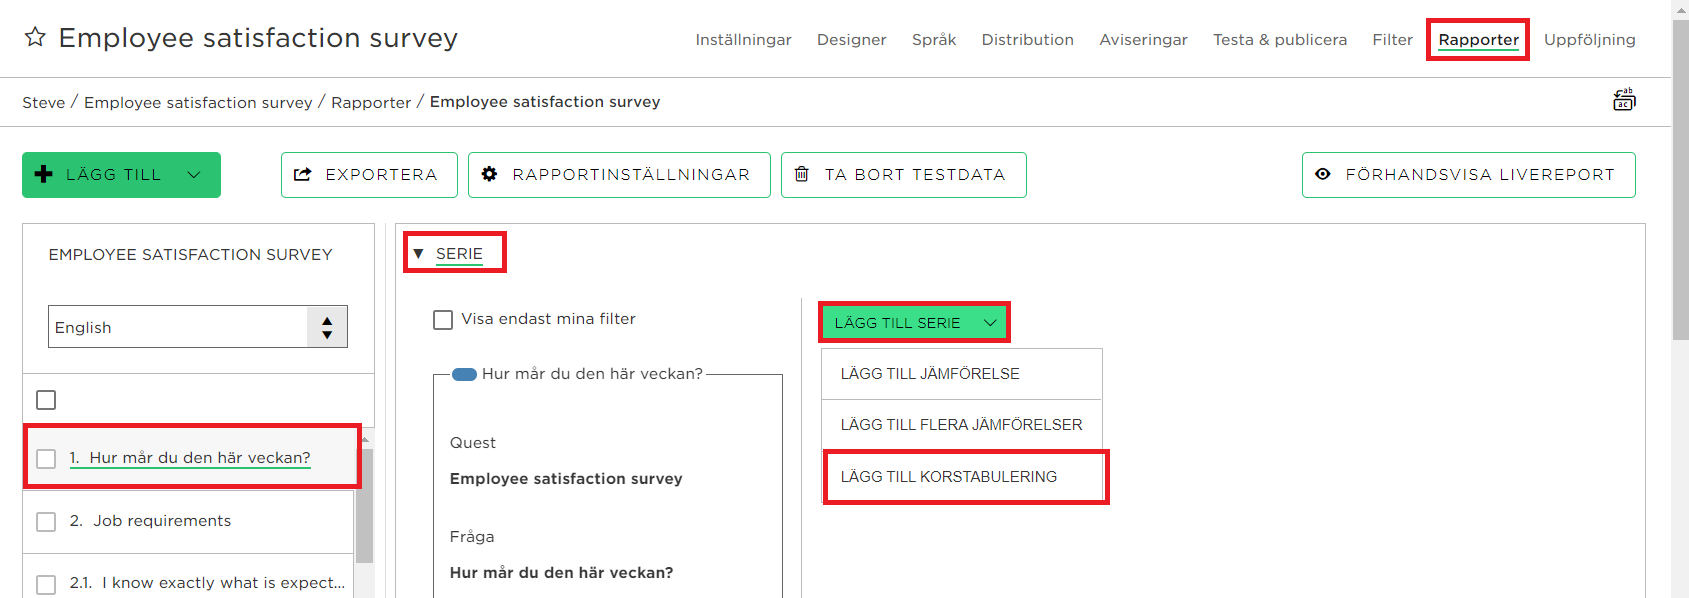This screenshot has width=1689, height=598.
Task: Click the question list scrollbar
Action: (365, 506)
